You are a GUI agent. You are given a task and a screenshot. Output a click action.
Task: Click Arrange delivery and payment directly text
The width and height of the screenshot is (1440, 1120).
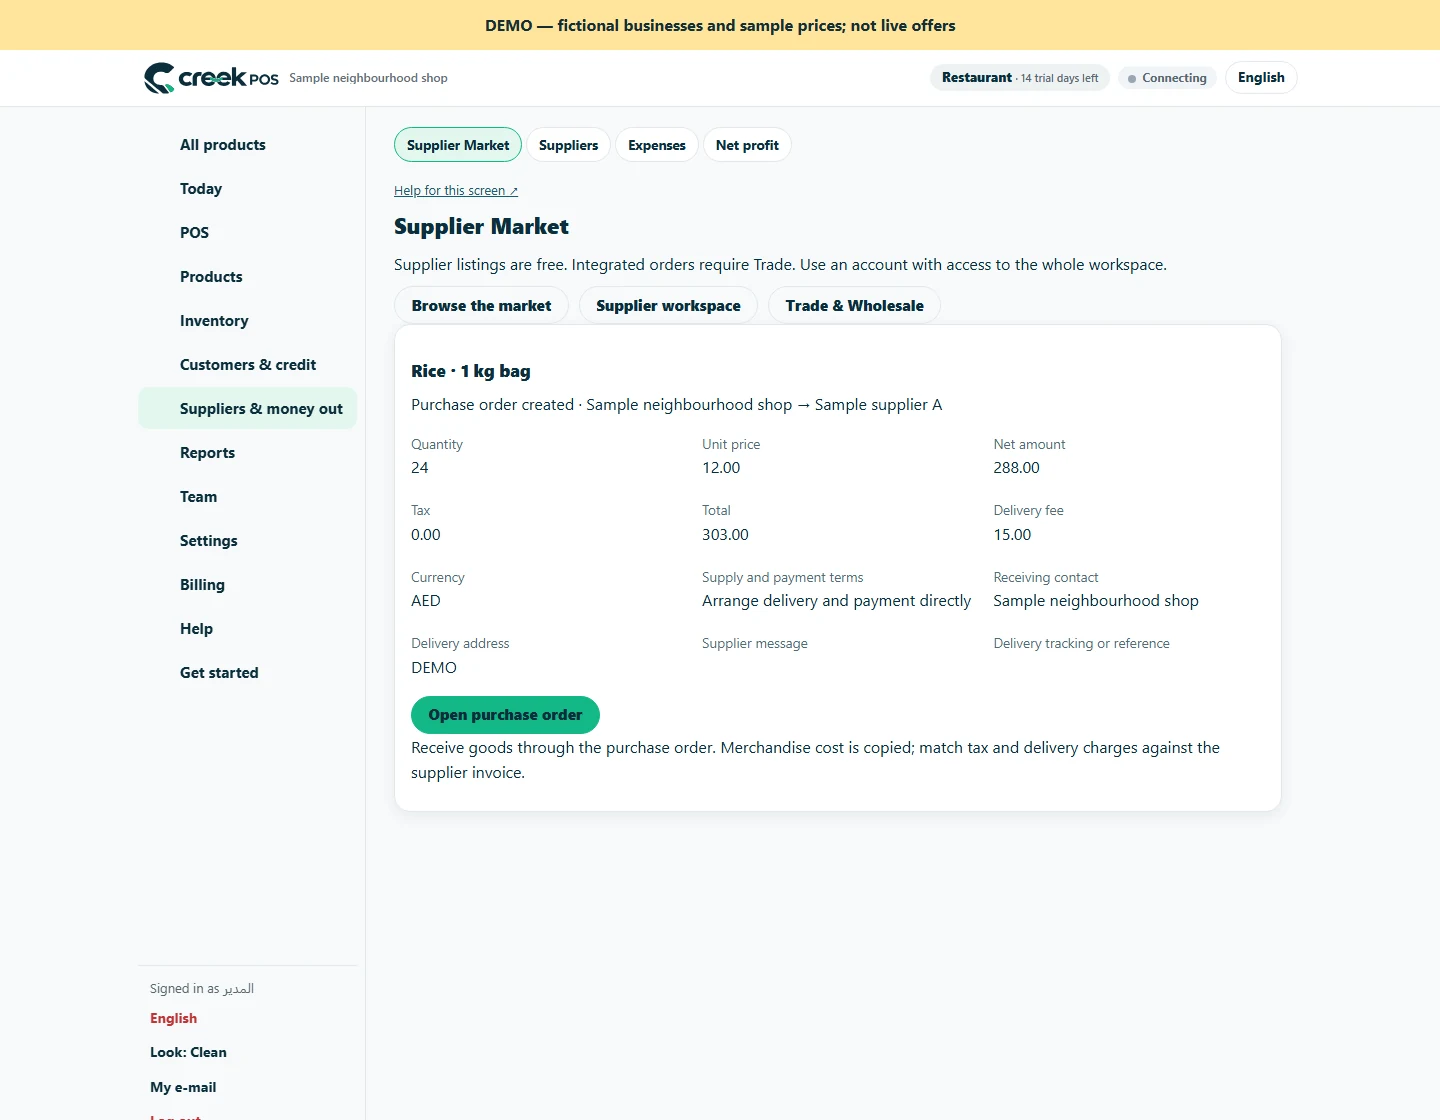point(836,601)
